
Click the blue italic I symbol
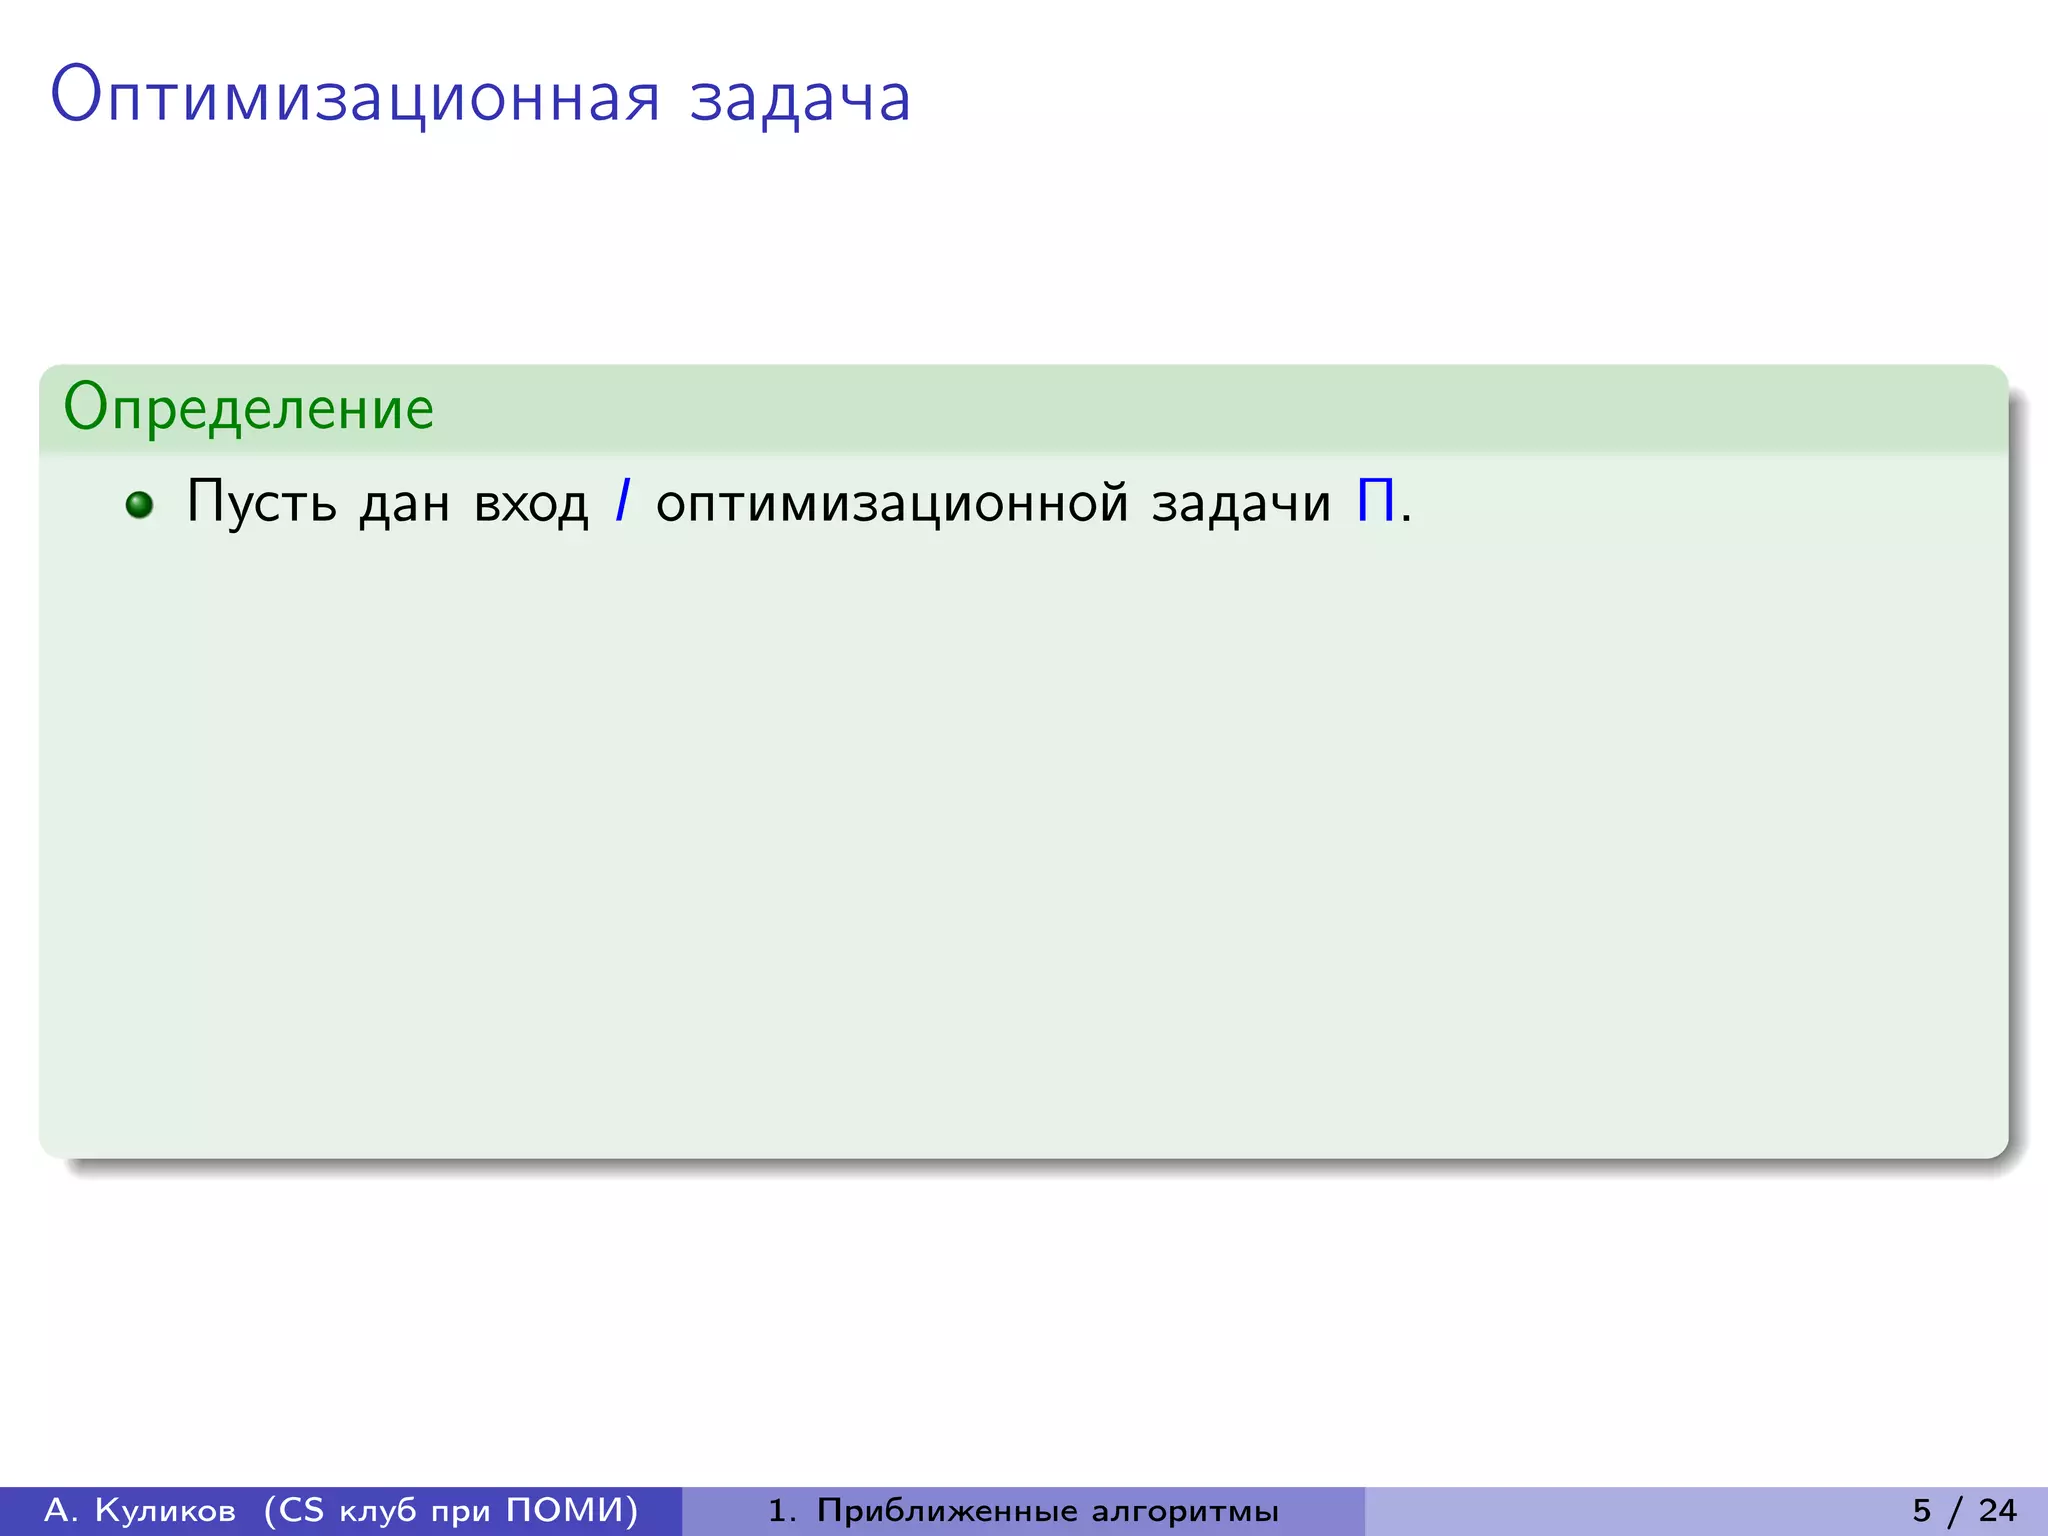(623, 501)
